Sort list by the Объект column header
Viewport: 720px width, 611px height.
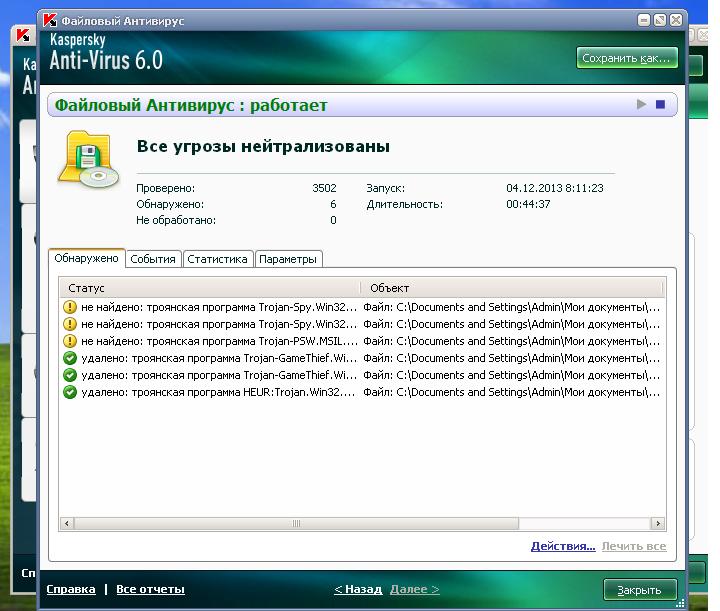[x=512, y=288]
